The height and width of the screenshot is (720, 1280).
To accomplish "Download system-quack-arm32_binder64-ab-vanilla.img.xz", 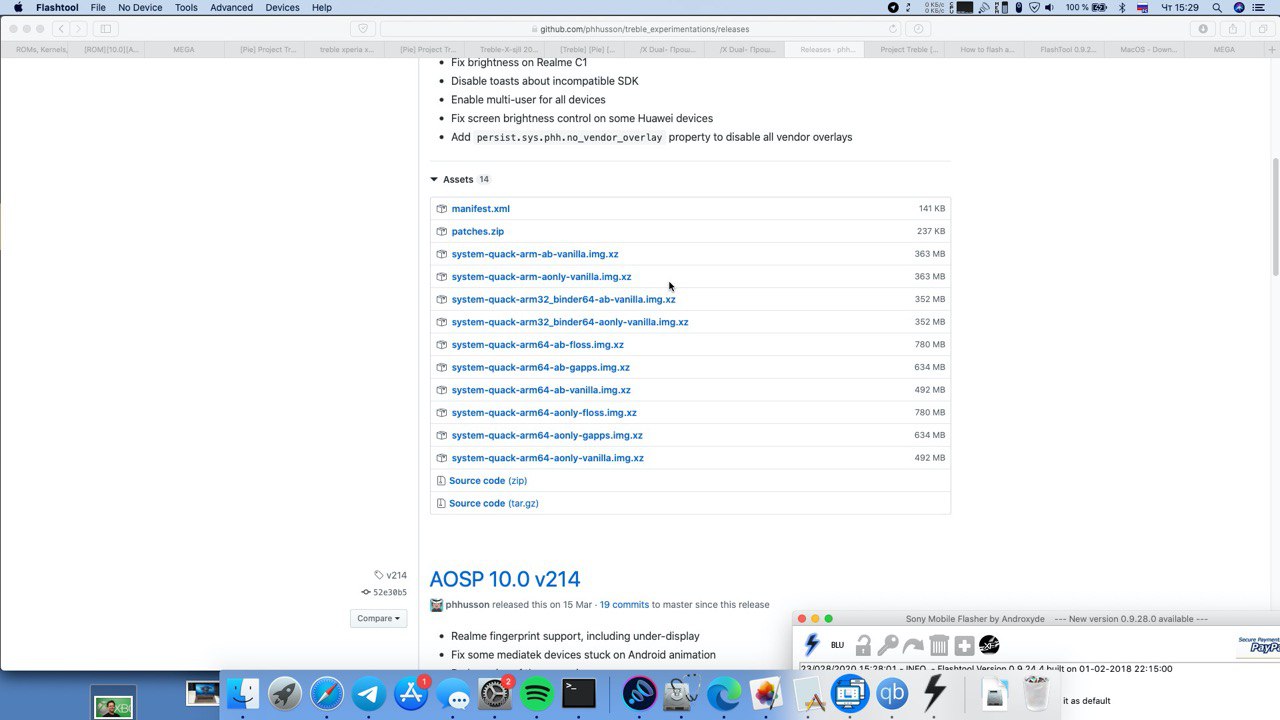I will [x=563, y=299].
